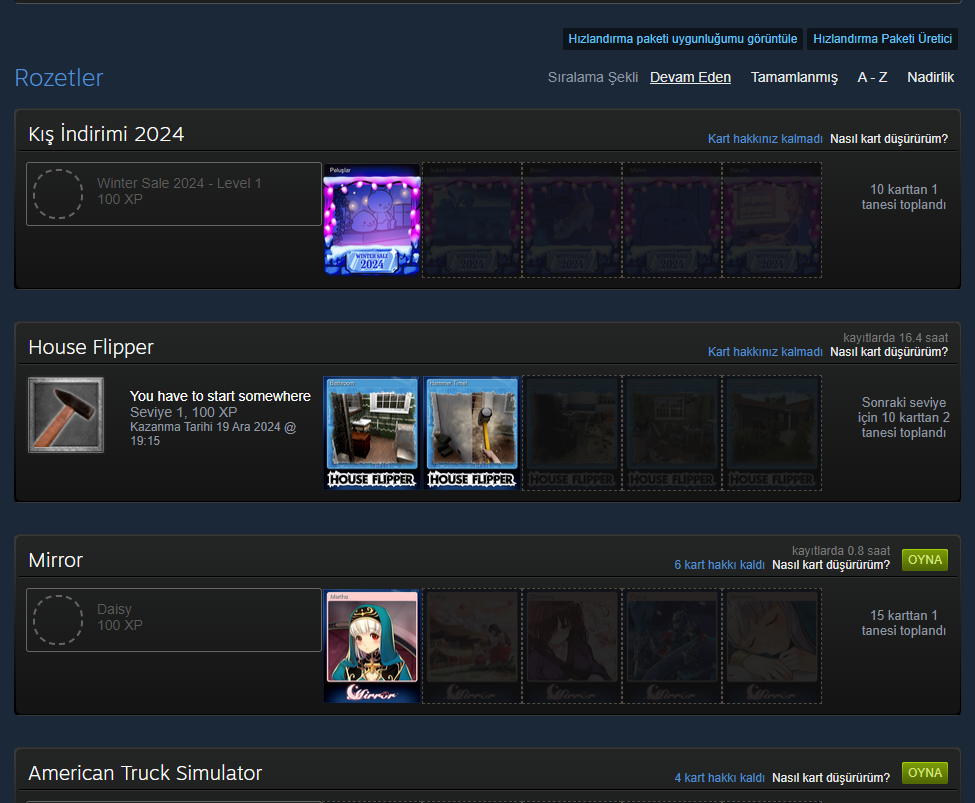
Task: Click 4 kart hakkı kaldı link
Action: (719, 777)
